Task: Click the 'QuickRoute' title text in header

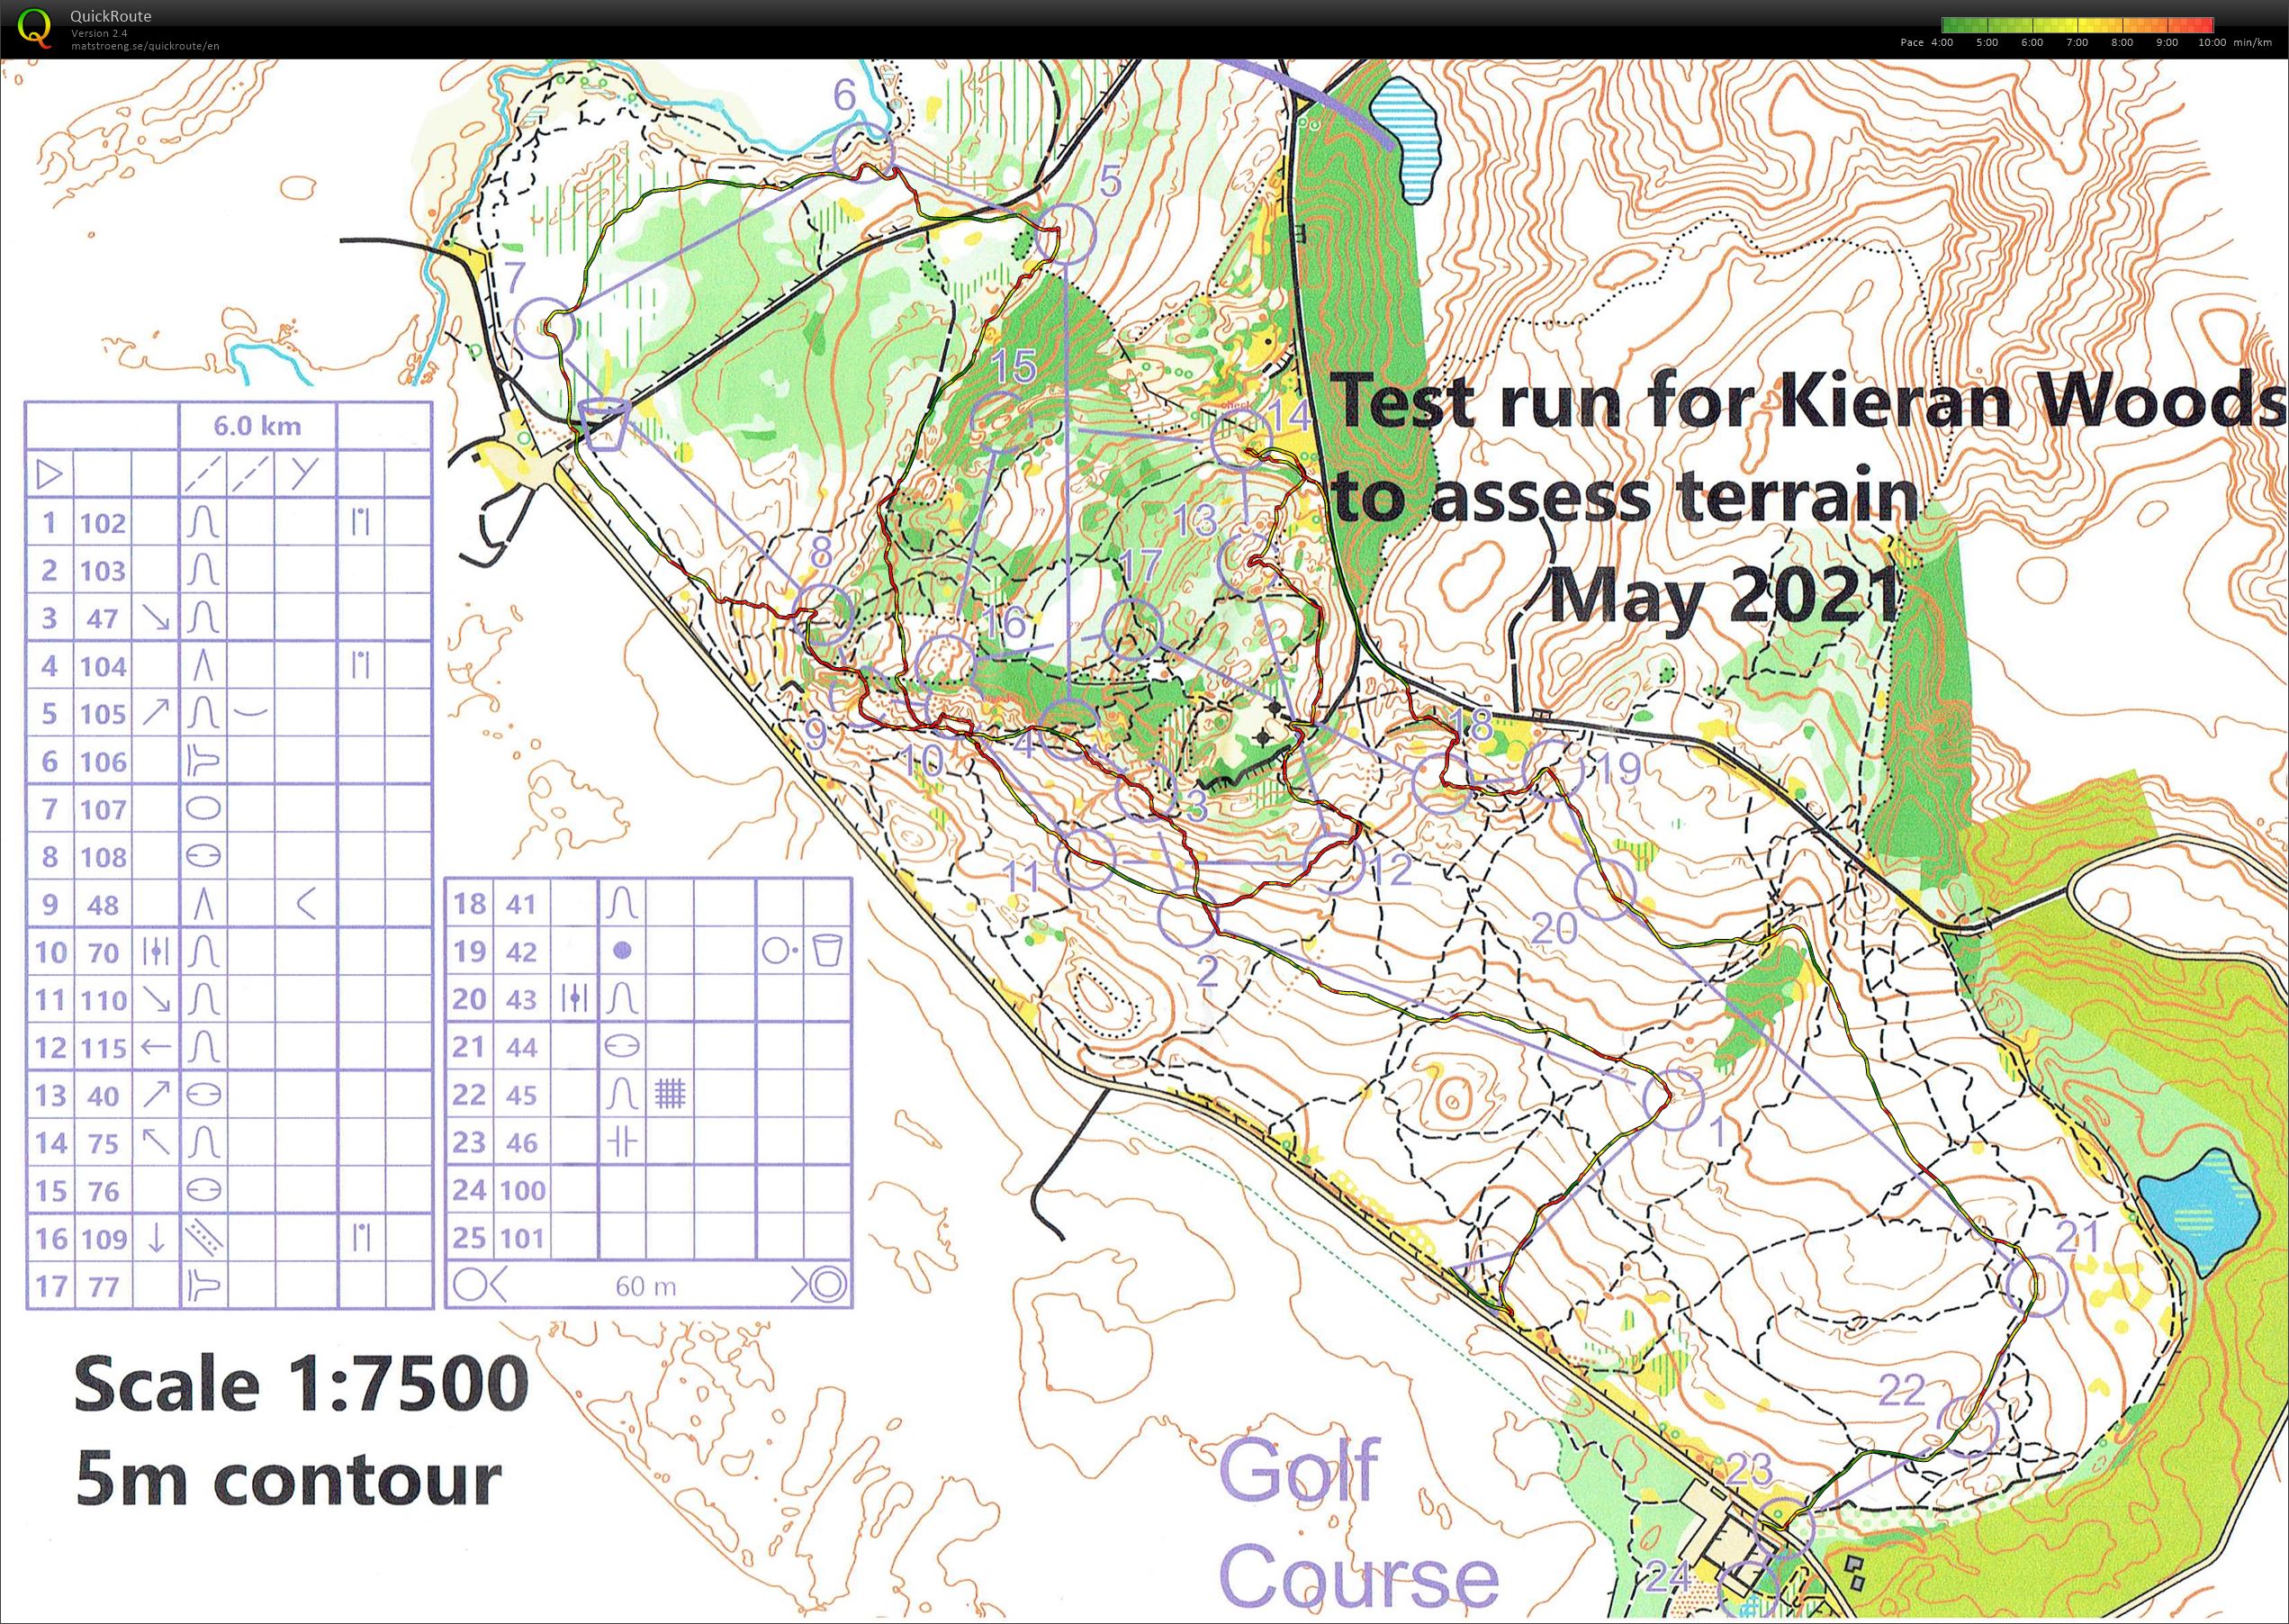Action: pyautogui.click(x=110, y=16)
